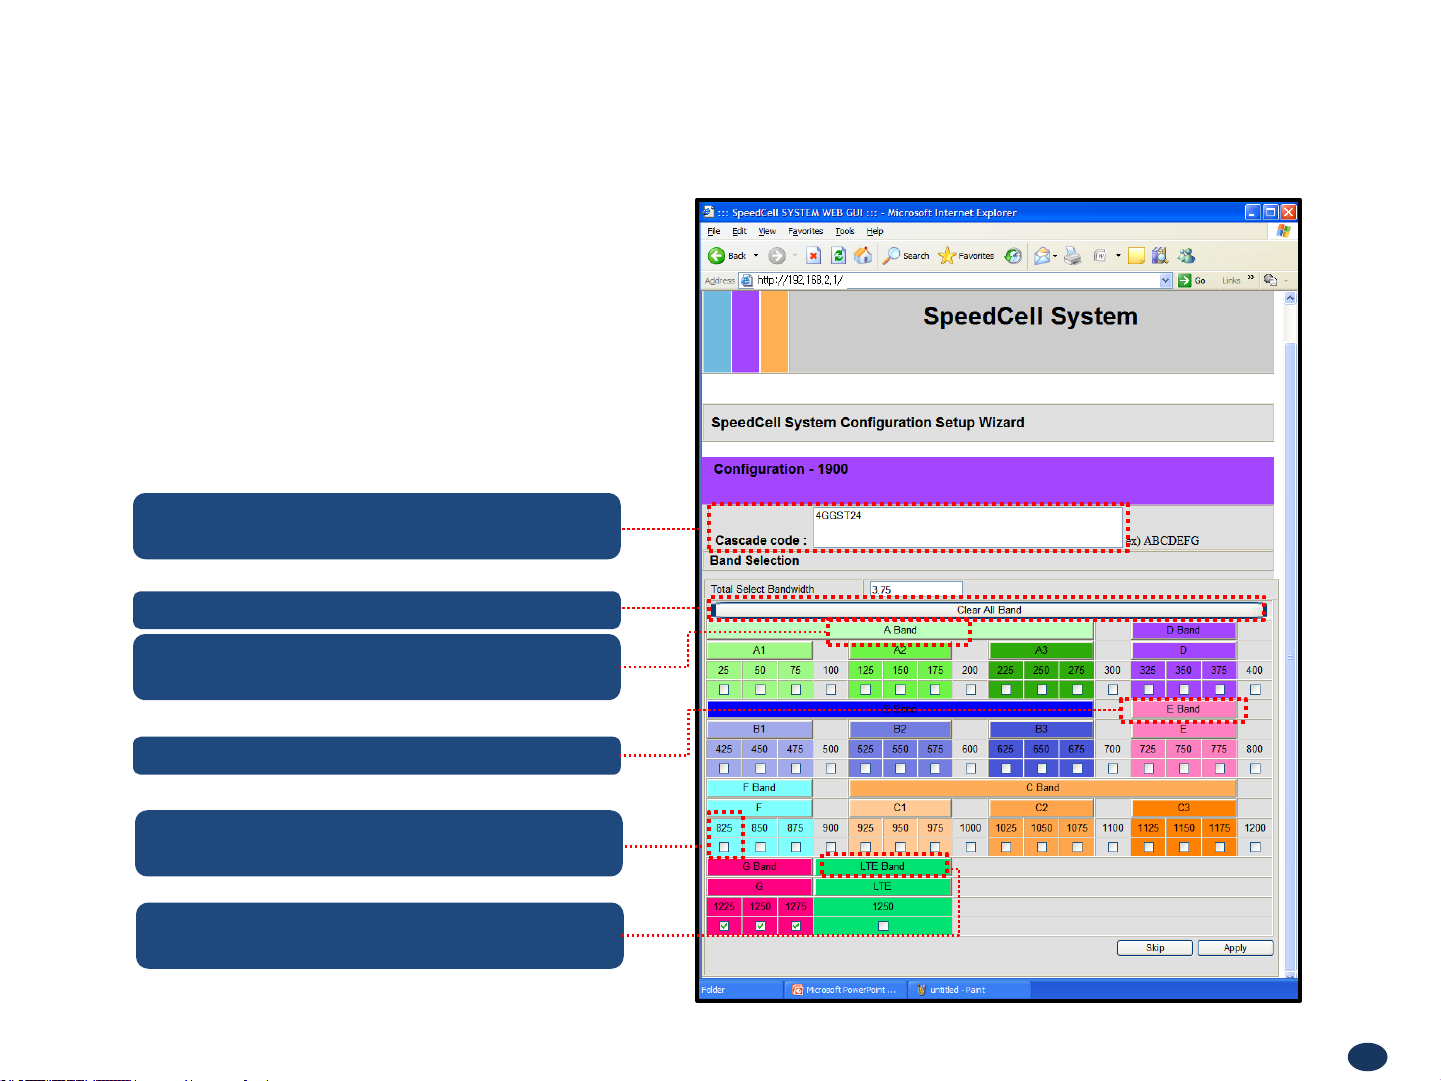Click the purple swatch in the header
This screenshot has height=1081, width=1441.
pyautogui.click(x=745, y=332)
